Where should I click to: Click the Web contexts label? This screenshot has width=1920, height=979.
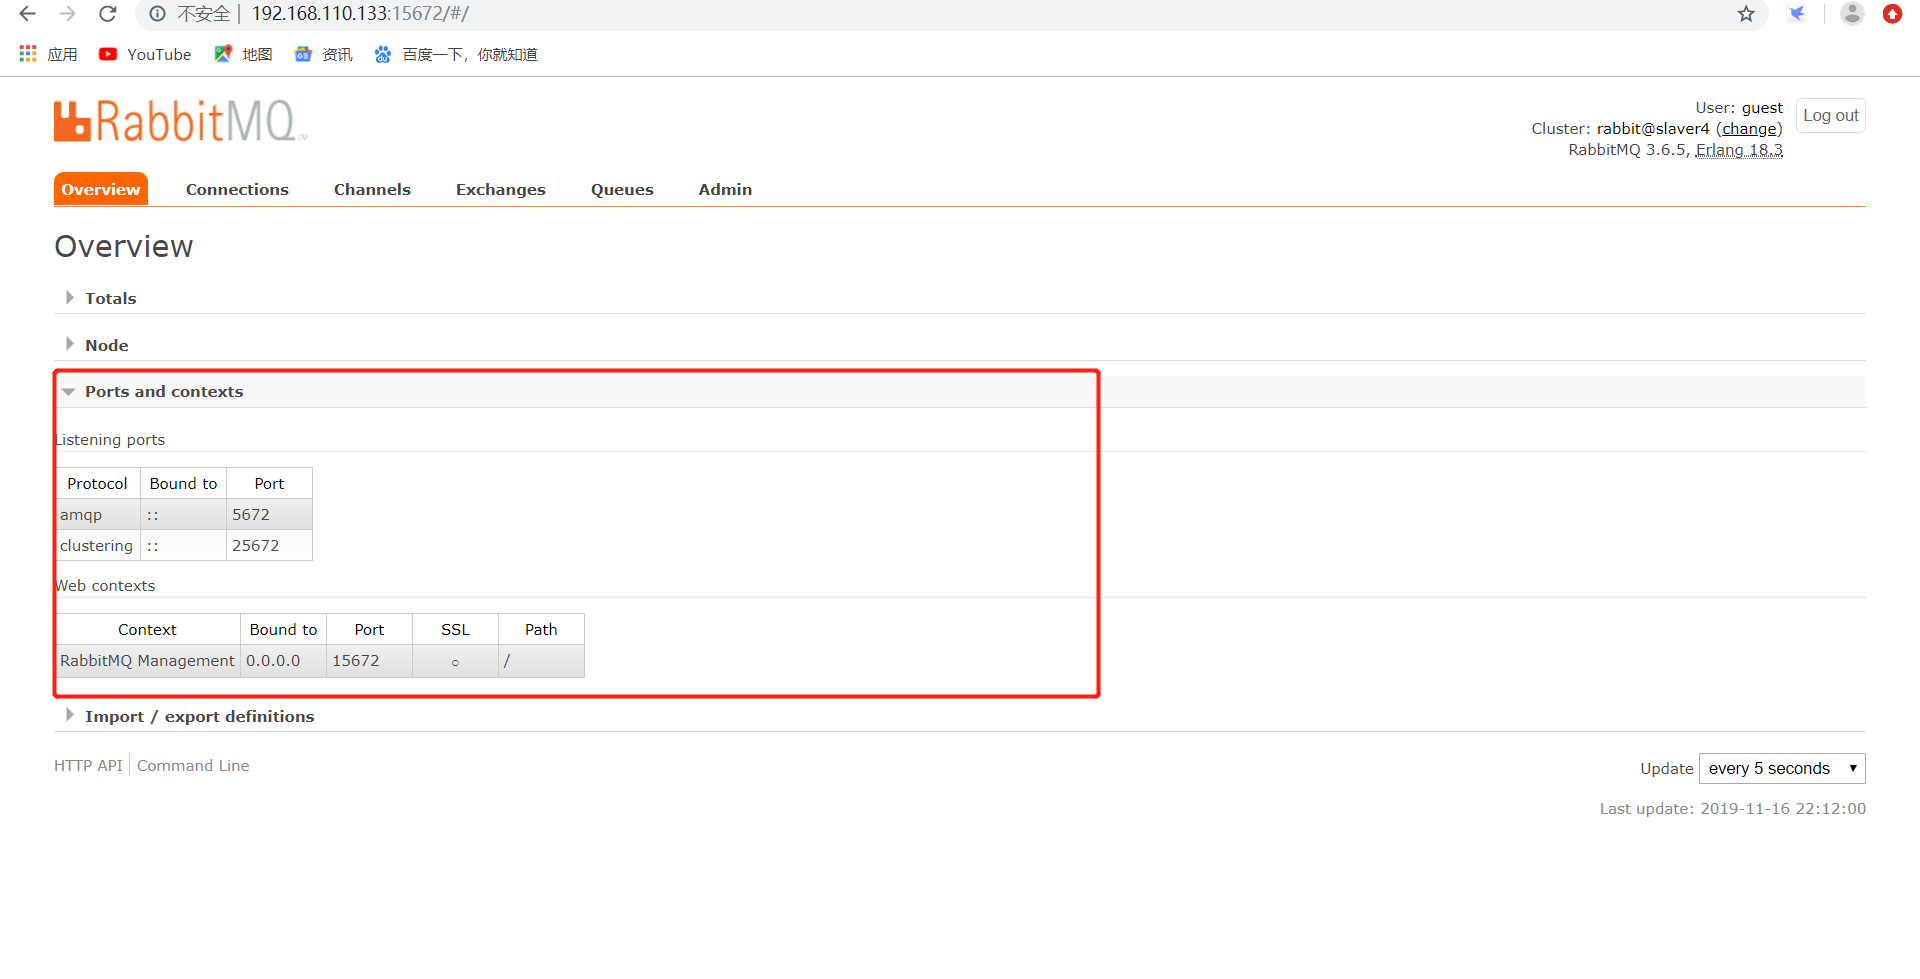(x=105, y=585)
